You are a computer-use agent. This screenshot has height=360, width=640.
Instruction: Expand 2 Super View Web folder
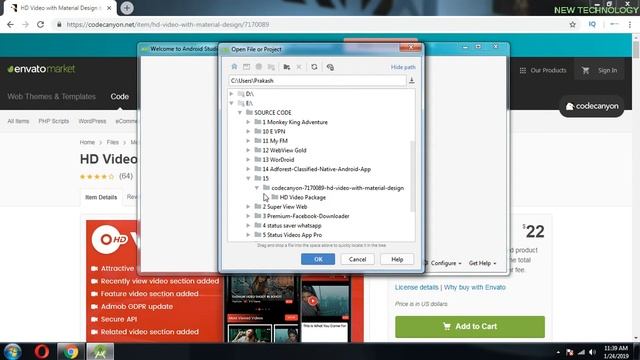click(x=248, y=207)
